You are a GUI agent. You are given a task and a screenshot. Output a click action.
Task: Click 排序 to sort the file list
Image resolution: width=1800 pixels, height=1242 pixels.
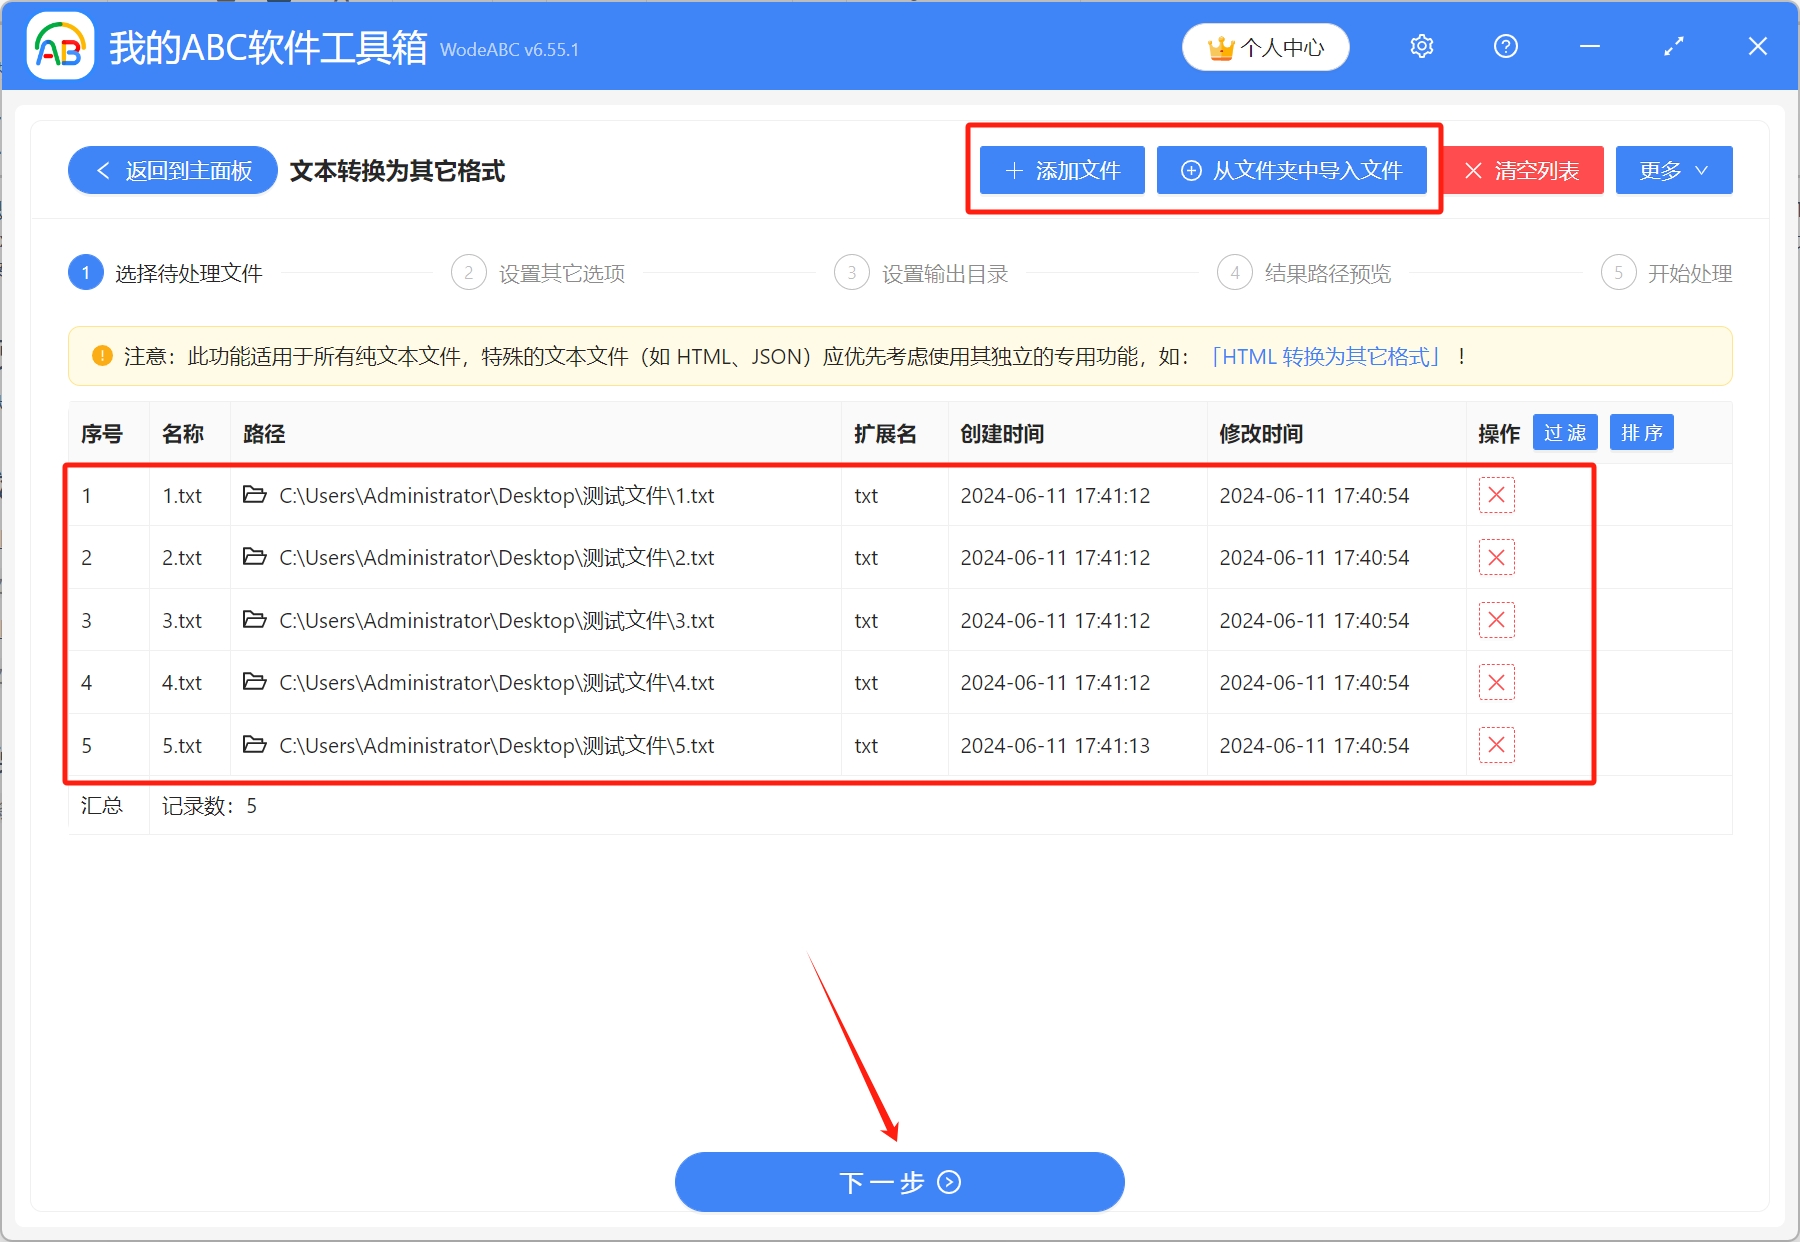[x=1641, y=432]
